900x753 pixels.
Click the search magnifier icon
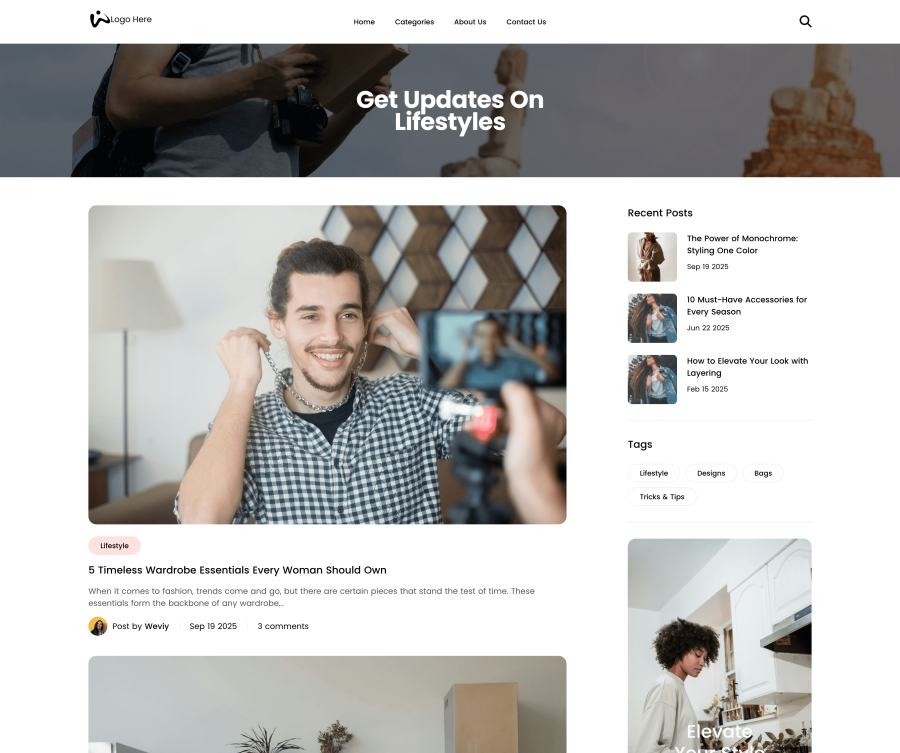(805, 21)
